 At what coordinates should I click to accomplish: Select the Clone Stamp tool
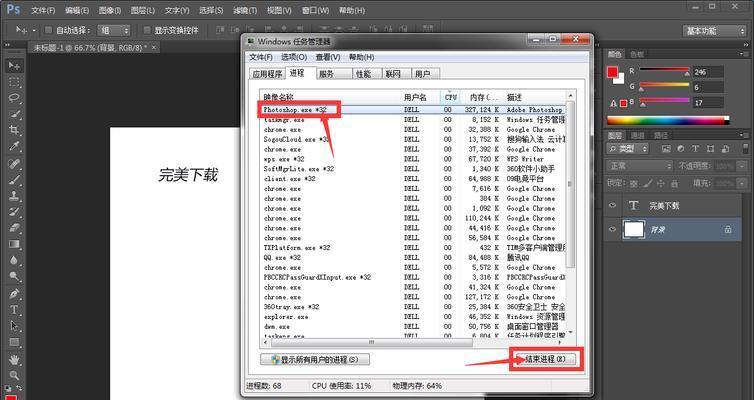(14, 196)
